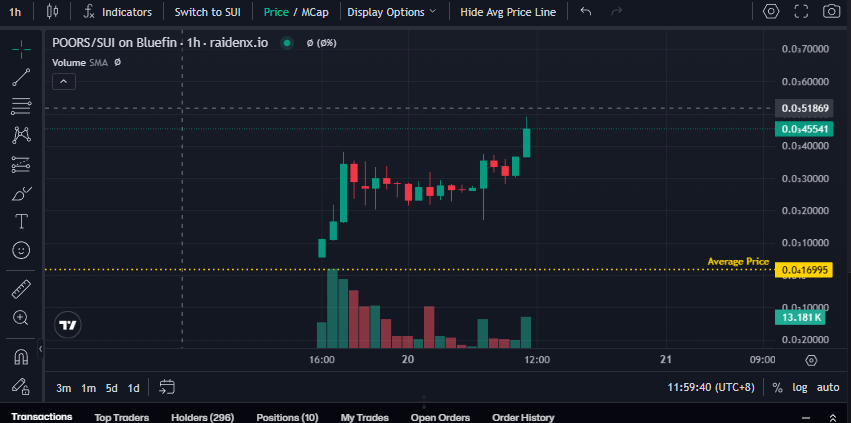Open chart settings hexagon icon
The width and height of the screenshot is (851, 423).
coord(771,11)
